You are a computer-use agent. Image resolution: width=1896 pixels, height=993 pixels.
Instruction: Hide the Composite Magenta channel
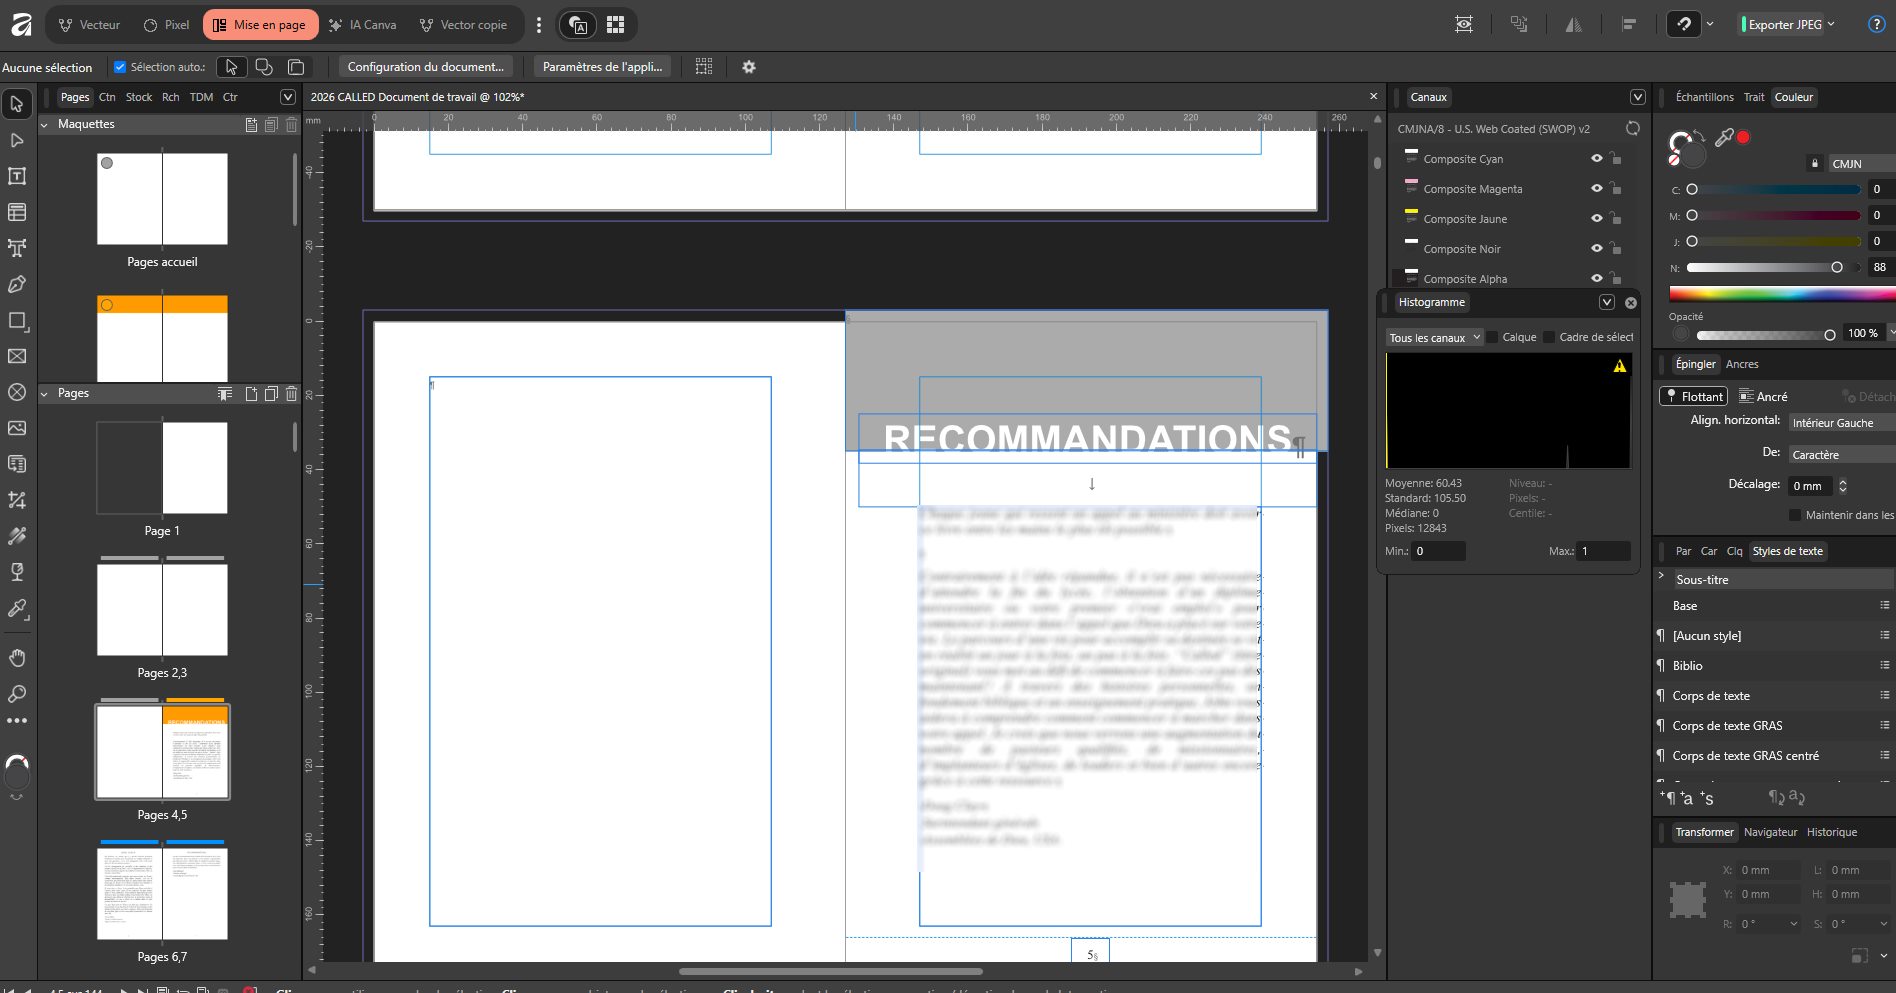[1597, 189]
